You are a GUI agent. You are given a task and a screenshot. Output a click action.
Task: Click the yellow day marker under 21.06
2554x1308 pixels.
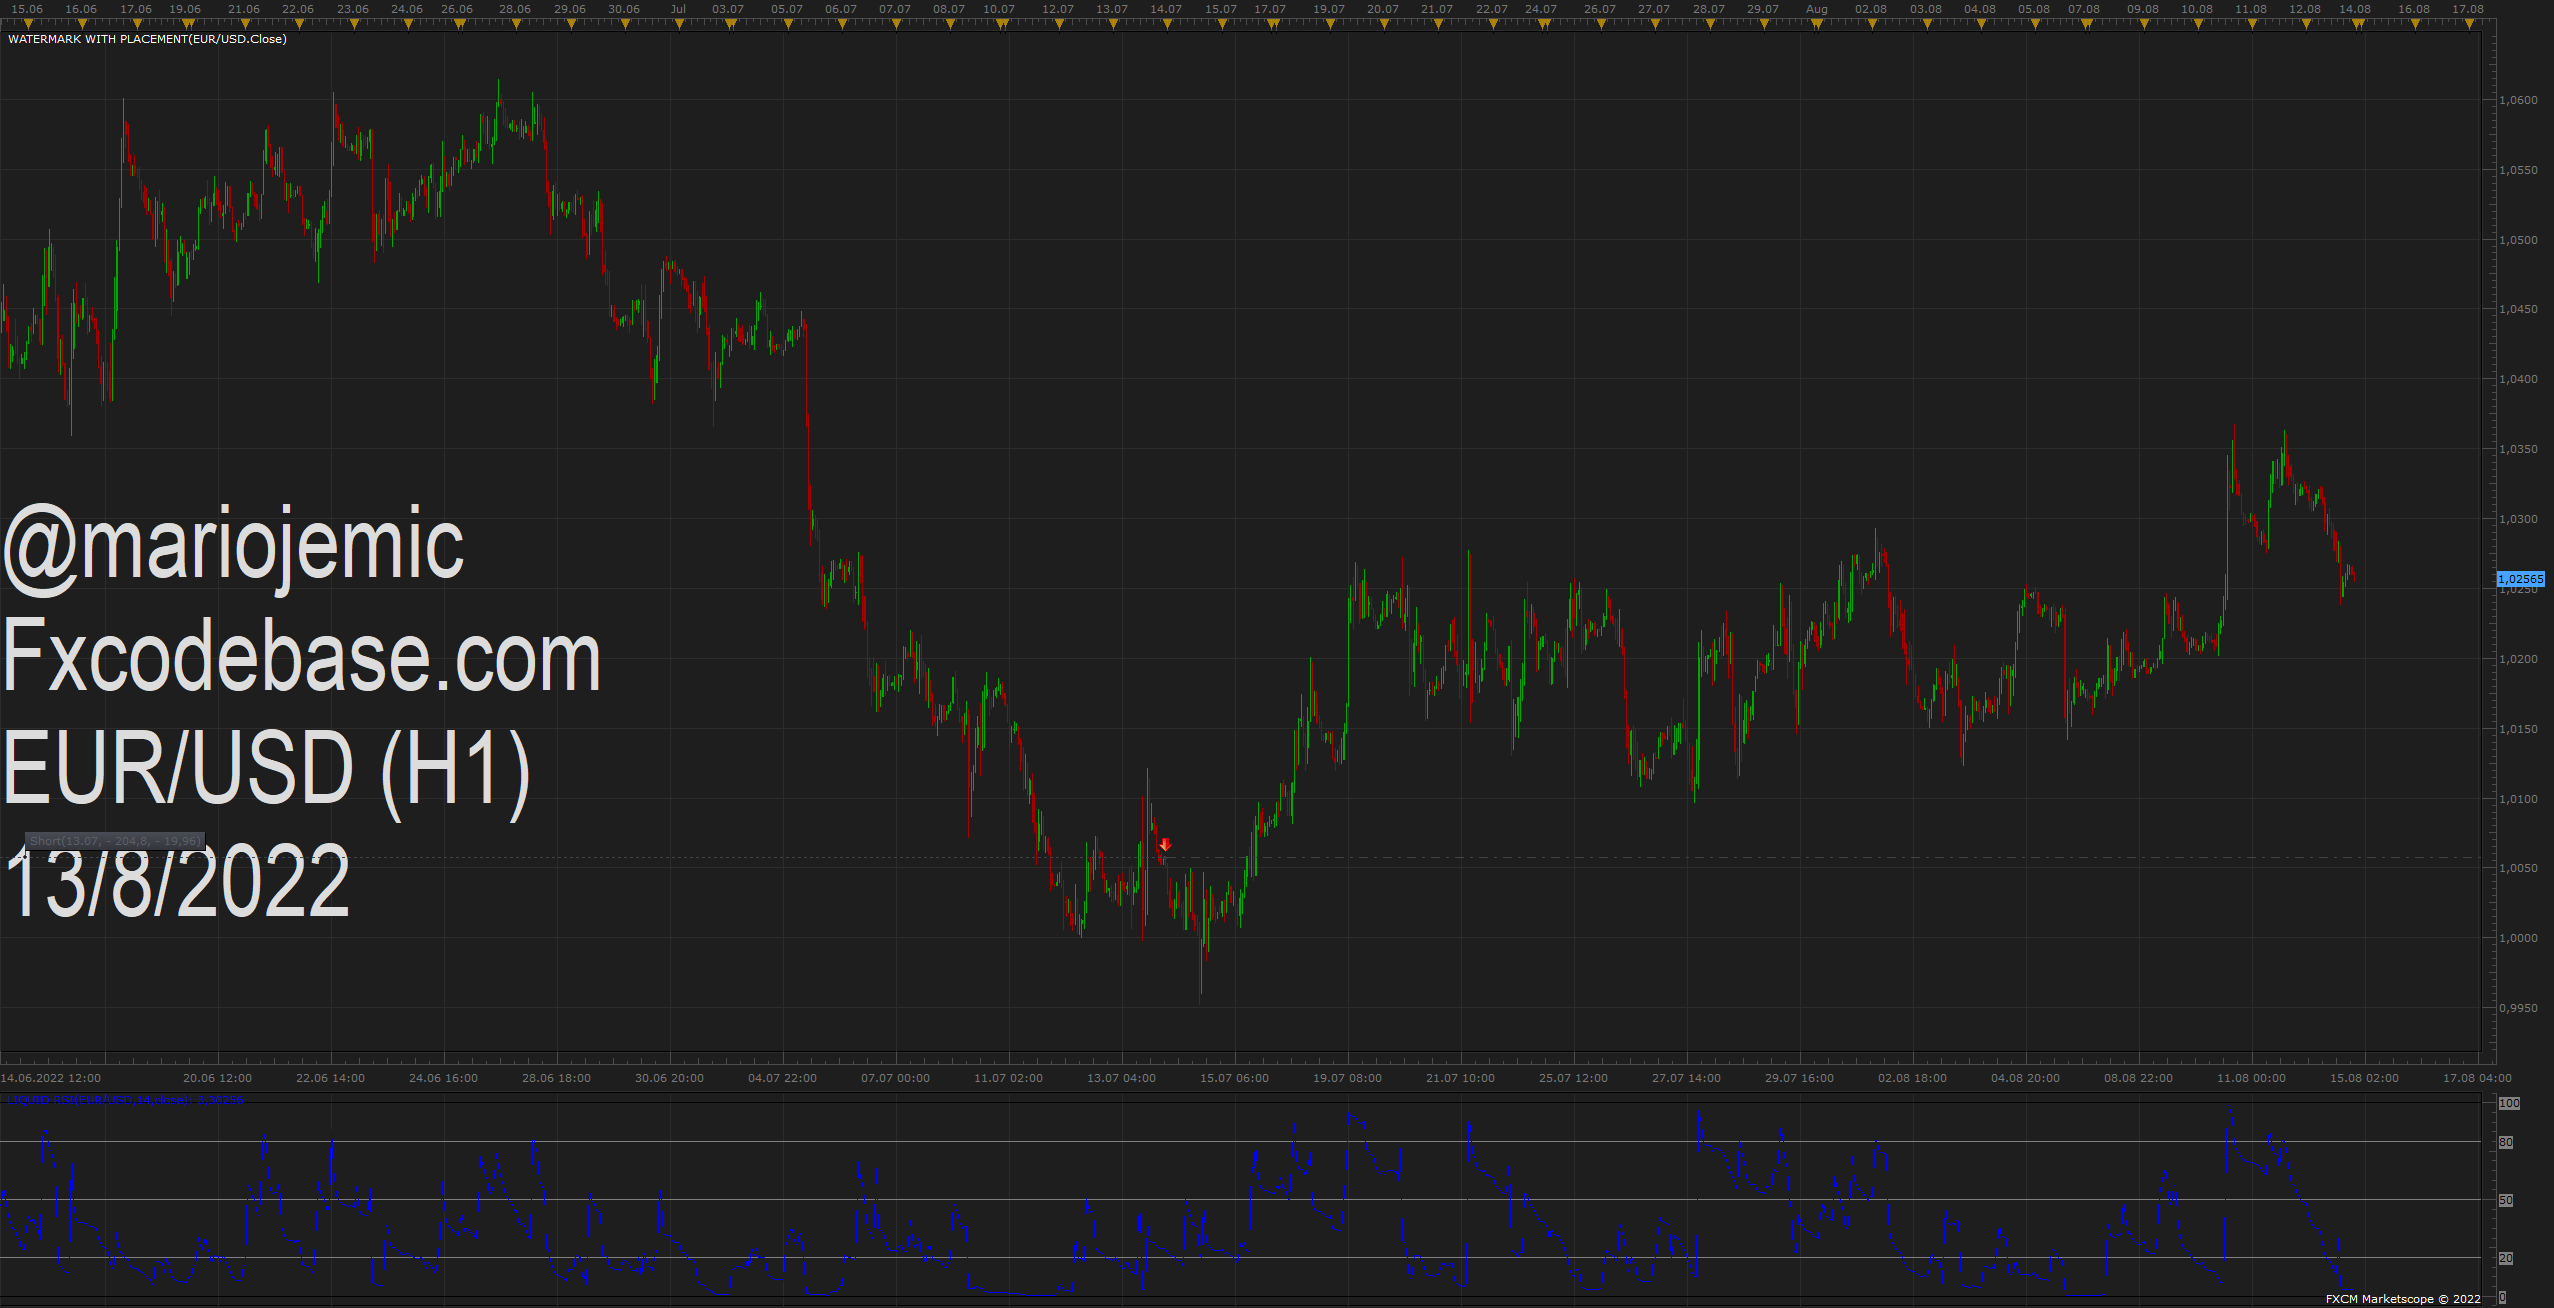coord(244,24)
